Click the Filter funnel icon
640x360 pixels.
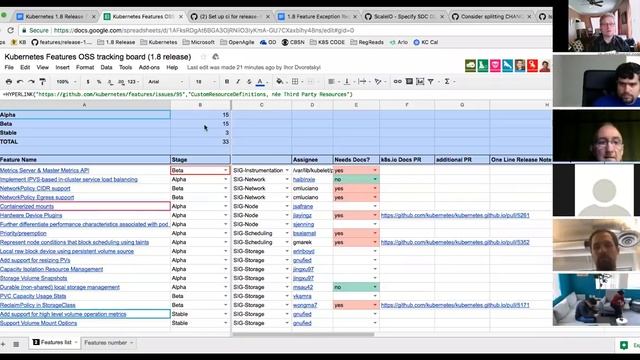[431, 82]
